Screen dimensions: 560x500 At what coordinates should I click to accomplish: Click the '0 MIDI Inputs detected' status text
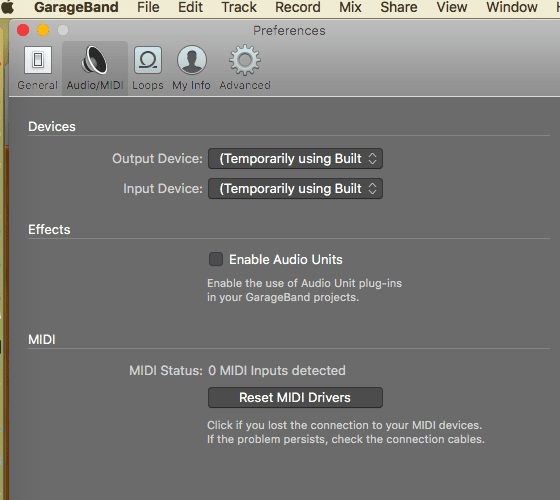point(277,371)
